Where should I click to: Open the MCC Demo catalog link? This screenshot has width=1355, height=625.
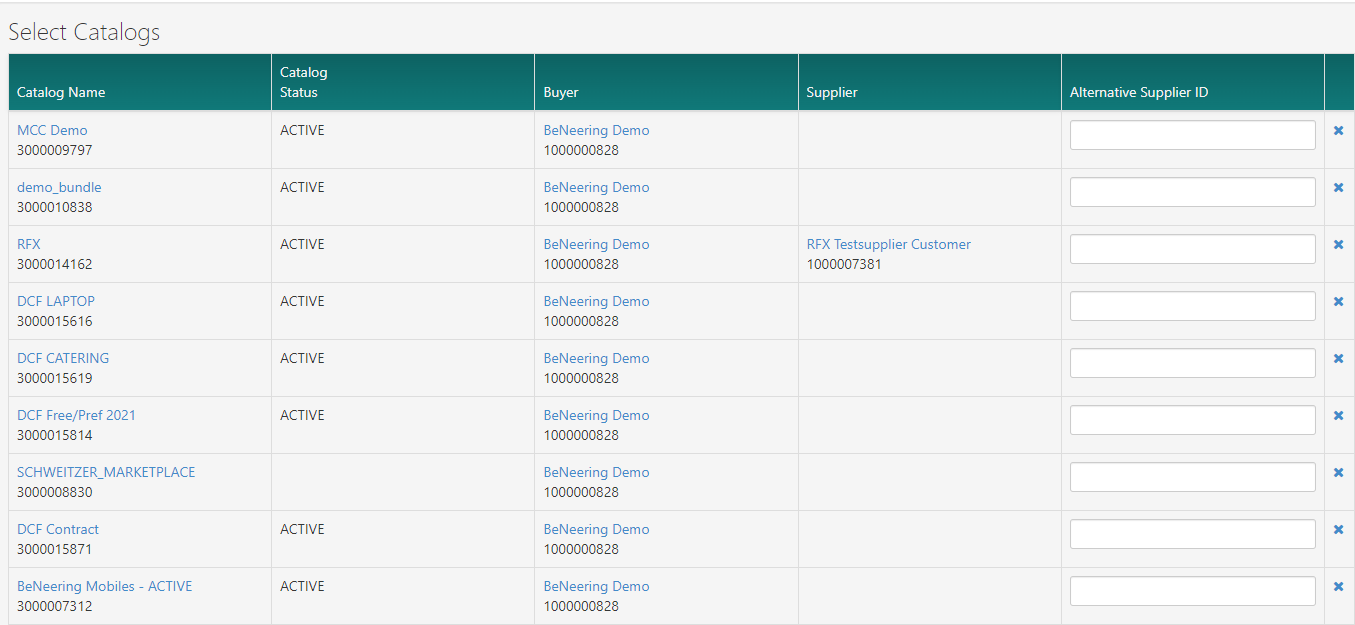[x=52, y=130]
